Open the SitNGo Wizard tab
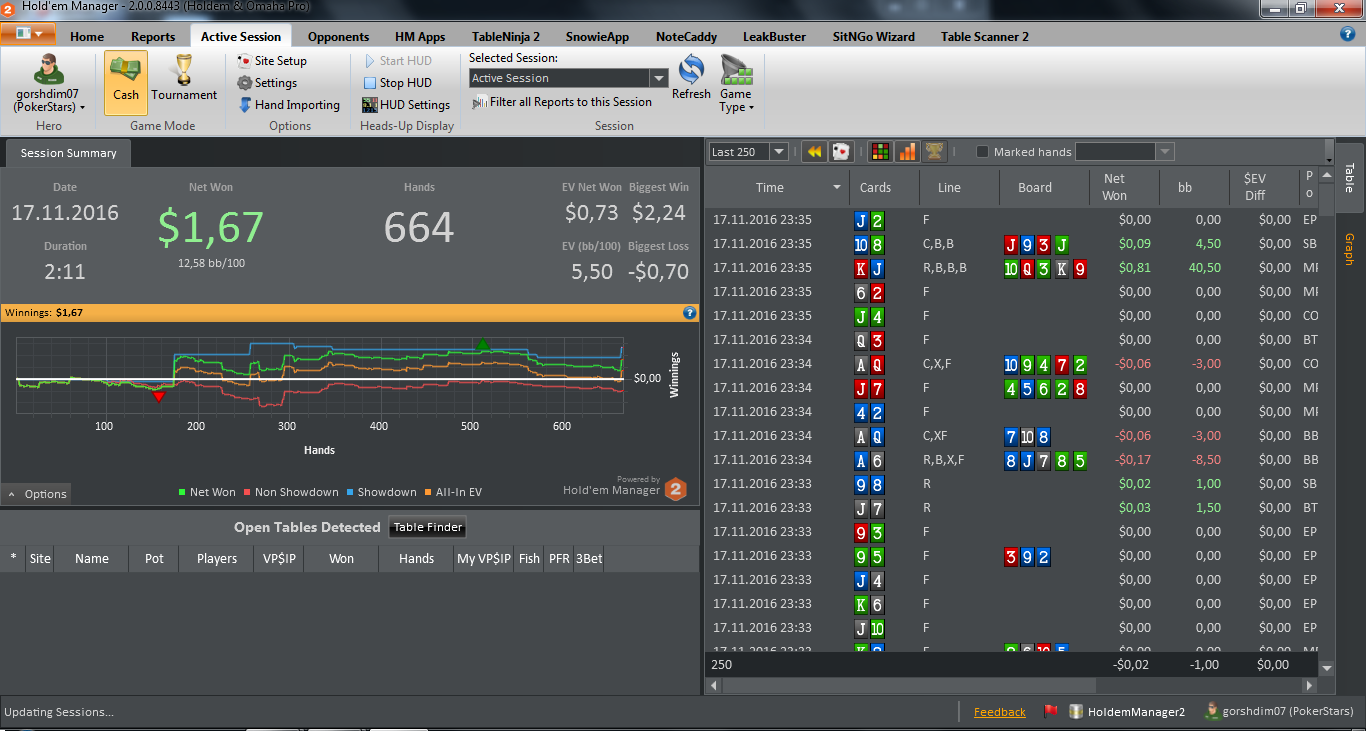Screen dimensions: 1366x731 pyautogui.click(x=873, y=37)
